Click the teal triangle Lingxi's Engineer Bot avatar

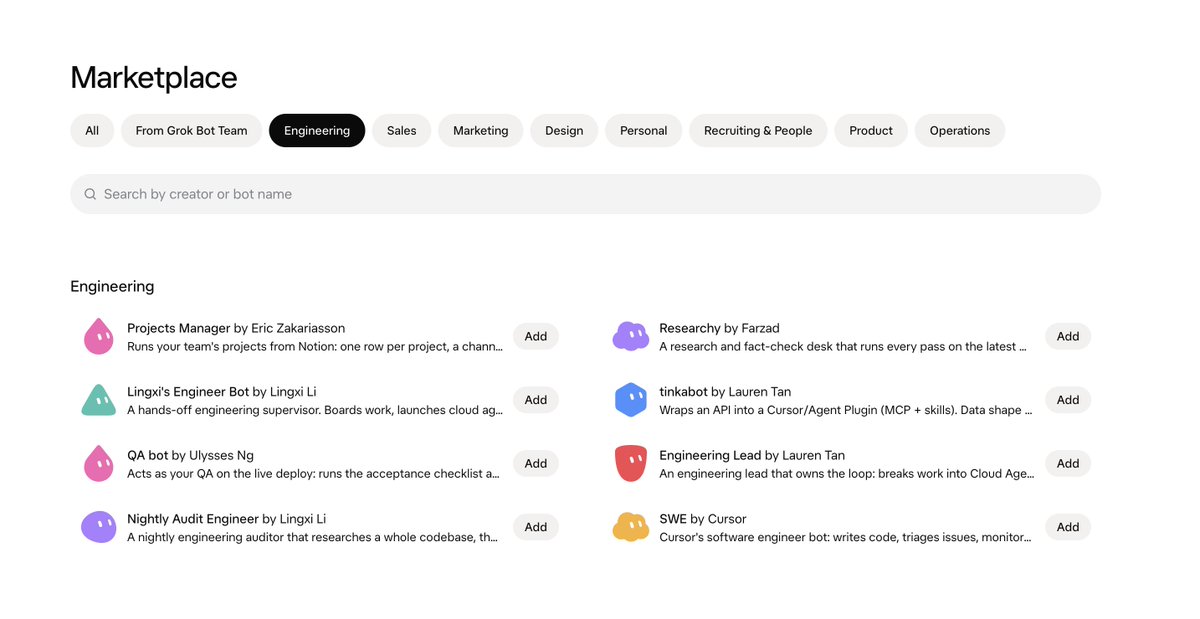[98, 400]
